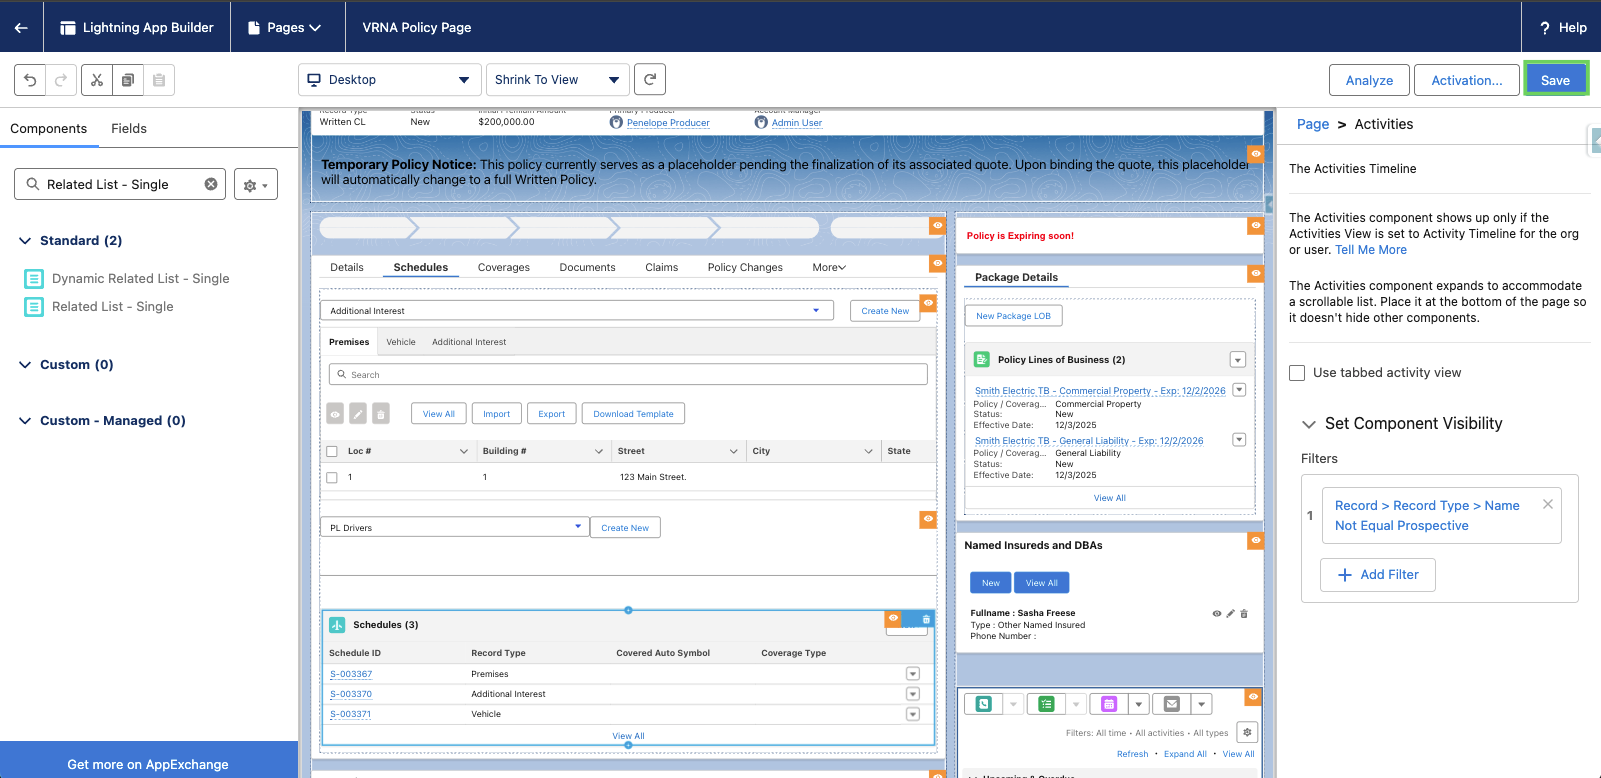
Task: Click the Search box in the Premises tab
Action: click(628, 375)
